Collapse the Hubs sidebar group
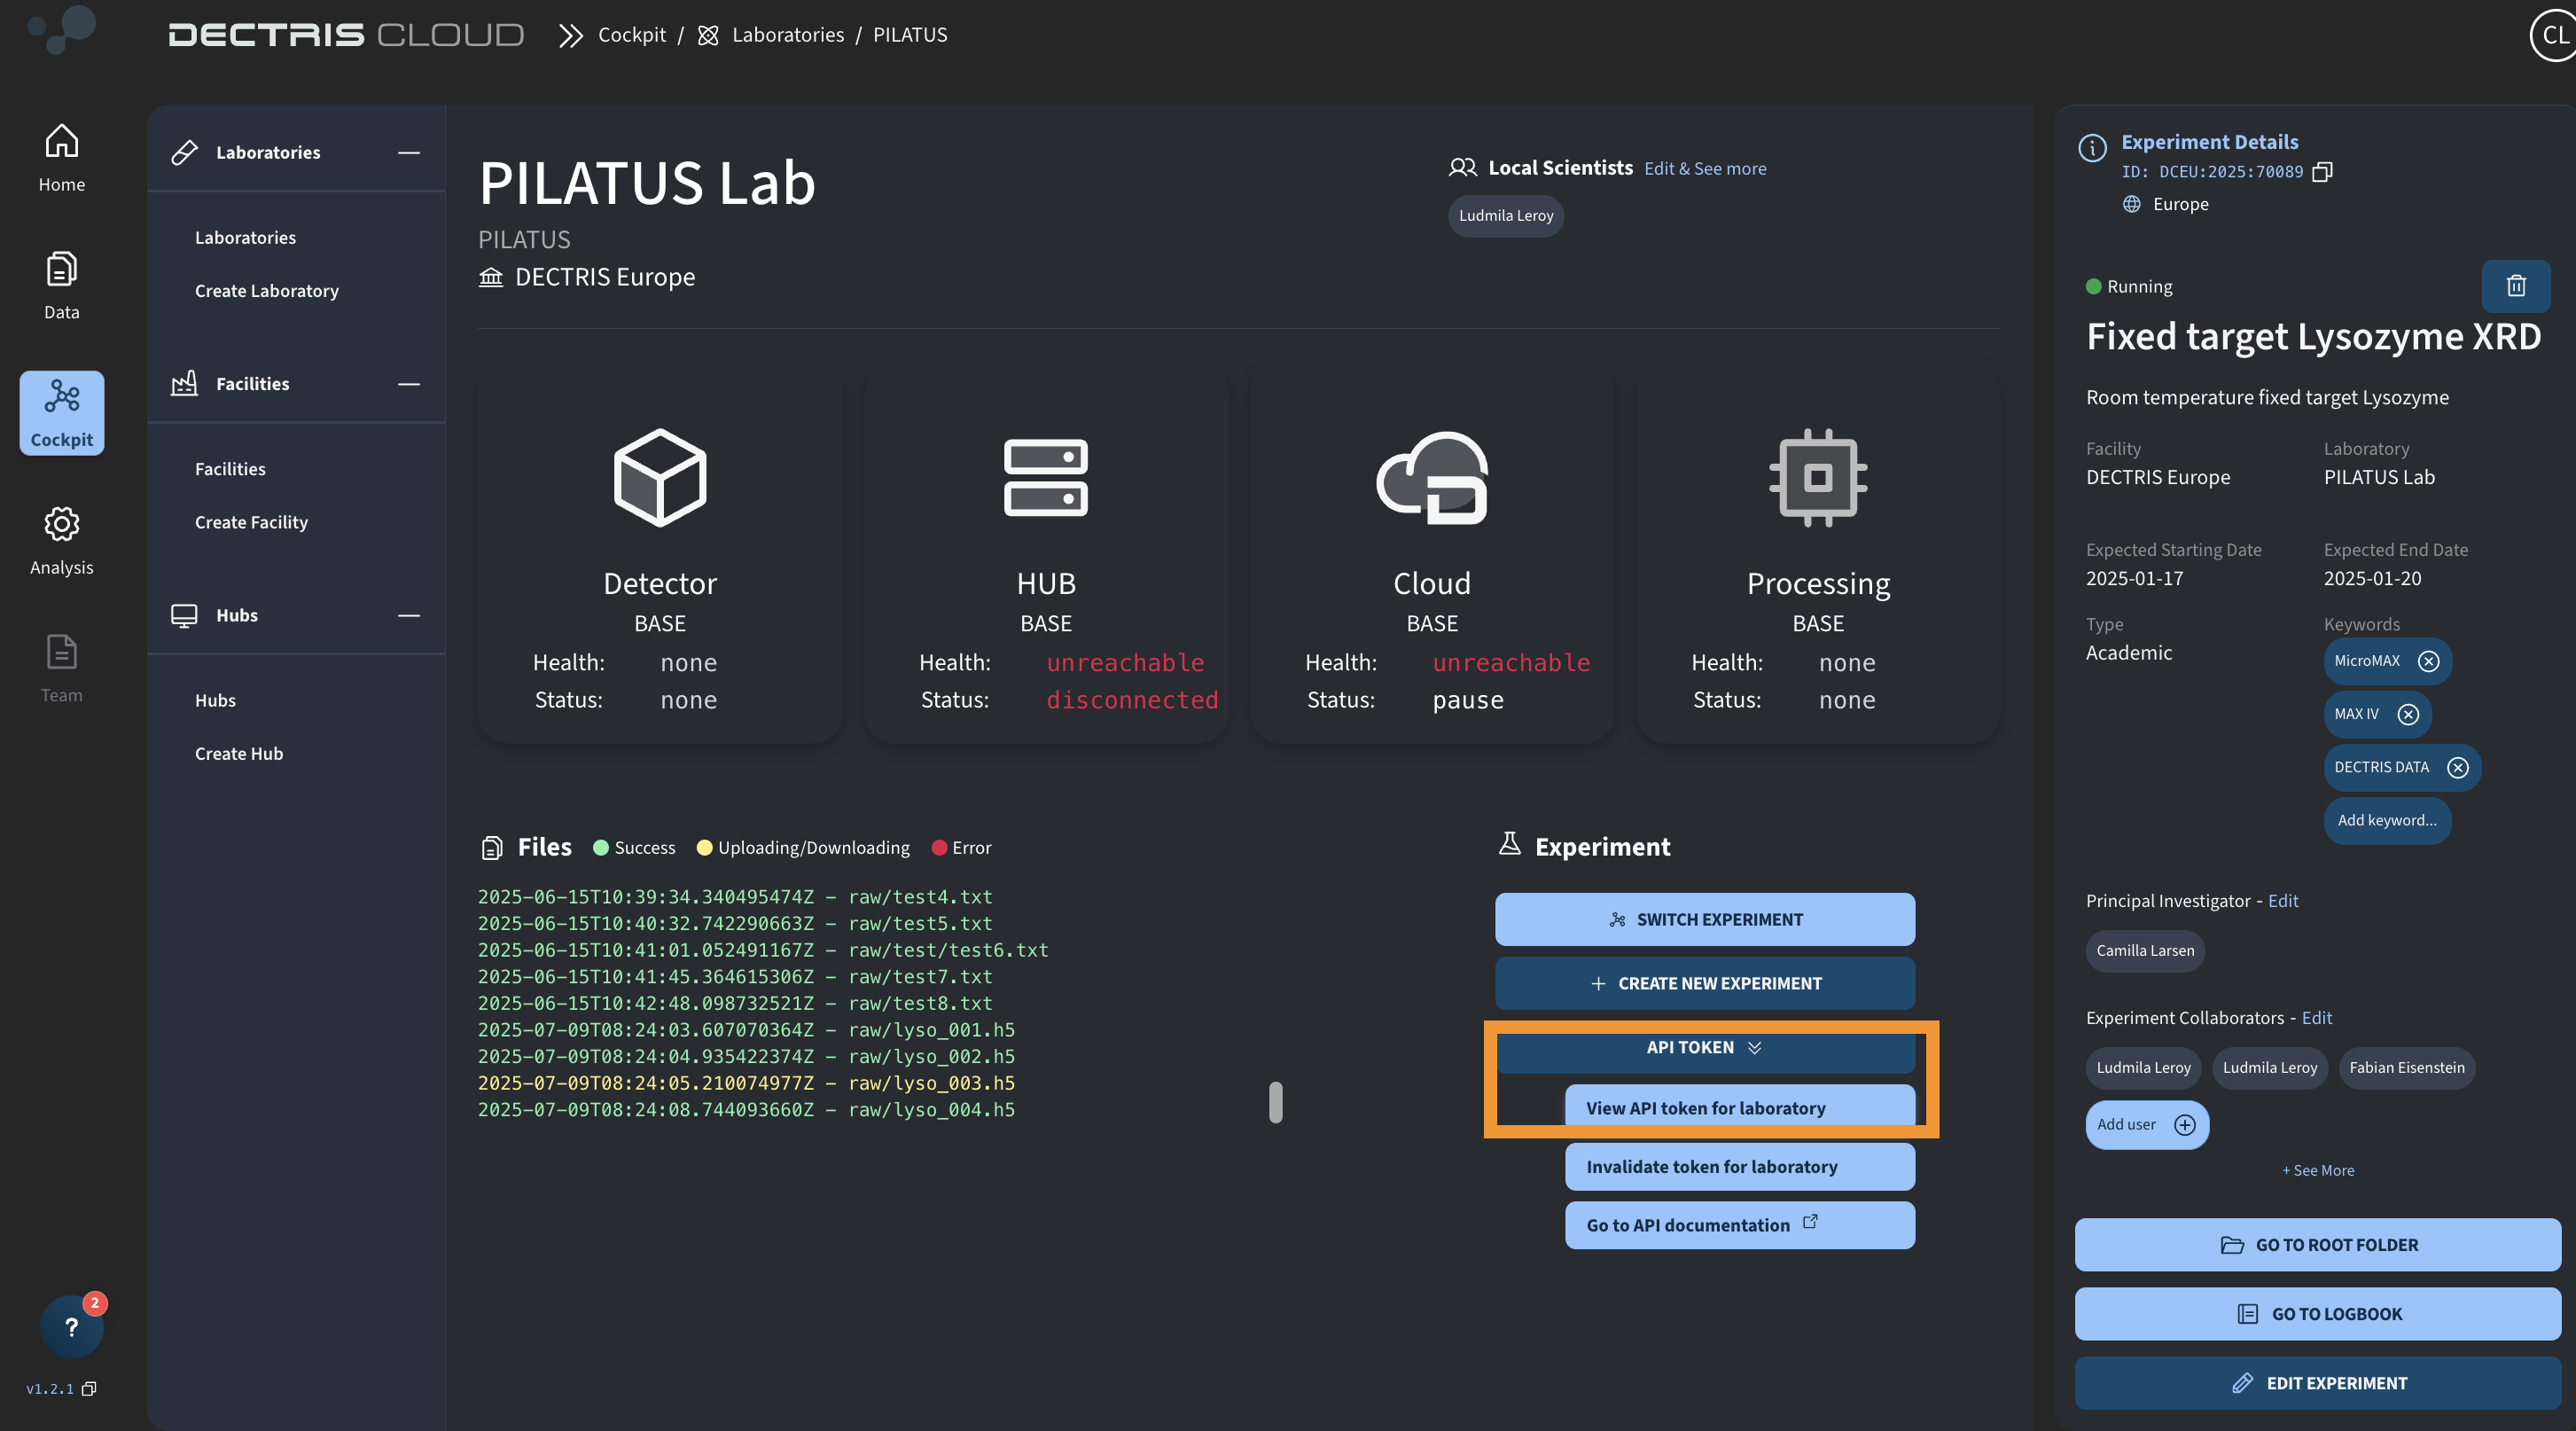The height and width of the screenshot is (1431, 2576). [x=409, y=615]
